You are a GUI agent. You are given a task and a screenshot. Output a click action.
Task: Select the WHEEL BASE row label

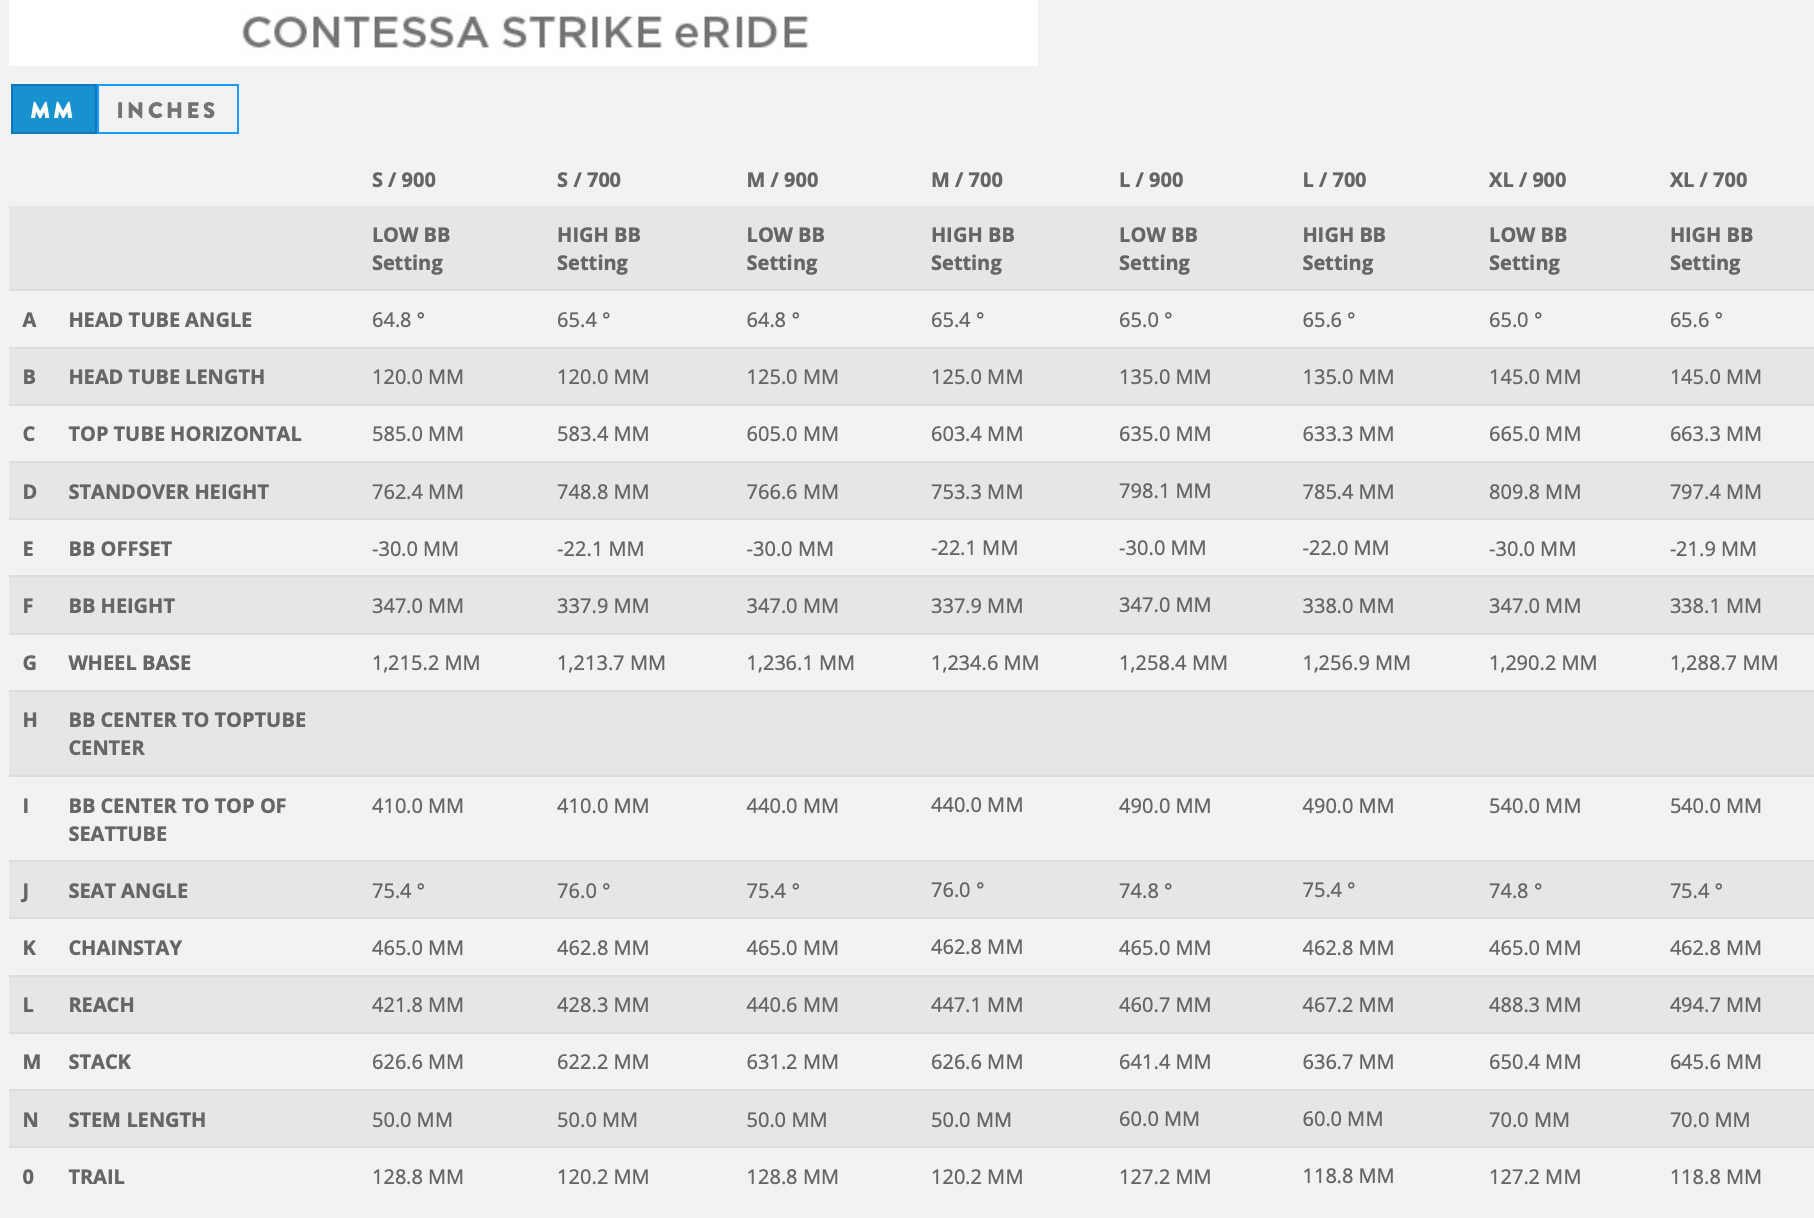click(129, 663)
